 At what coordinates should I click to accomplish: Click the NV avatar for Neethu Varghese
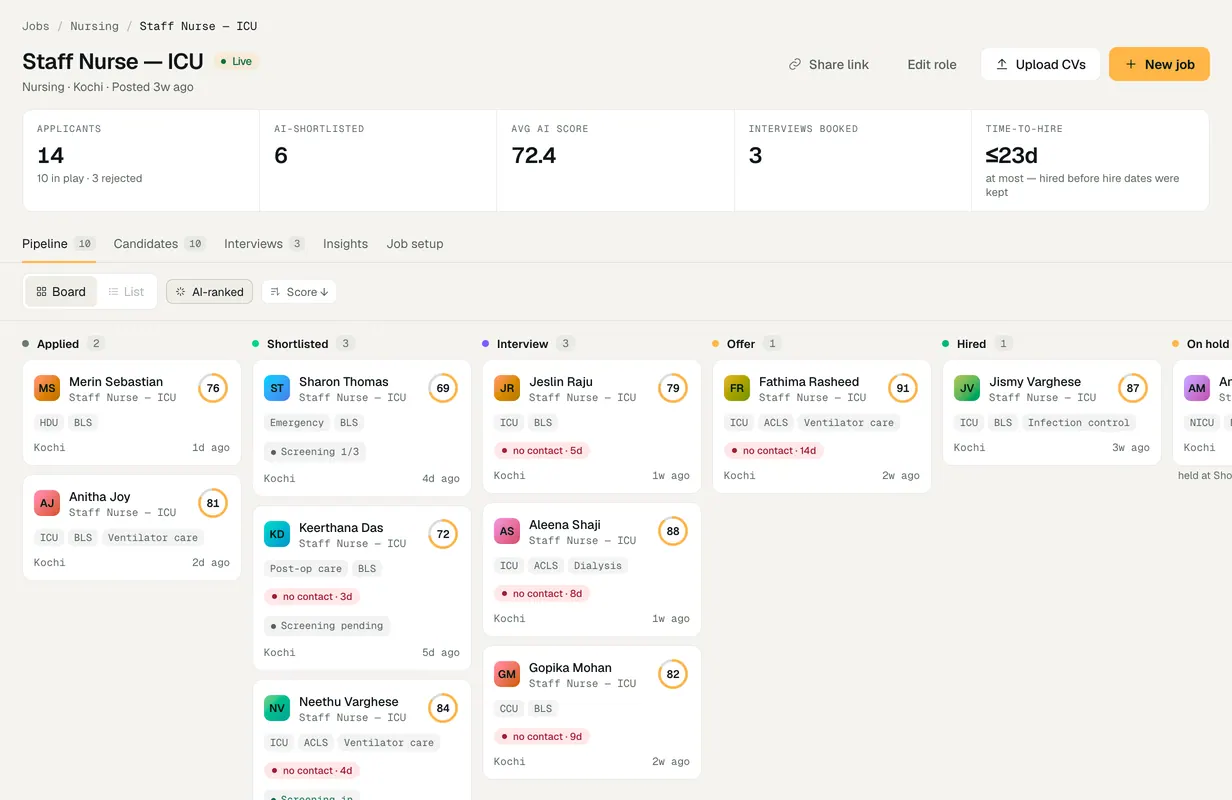pos(277,708)
